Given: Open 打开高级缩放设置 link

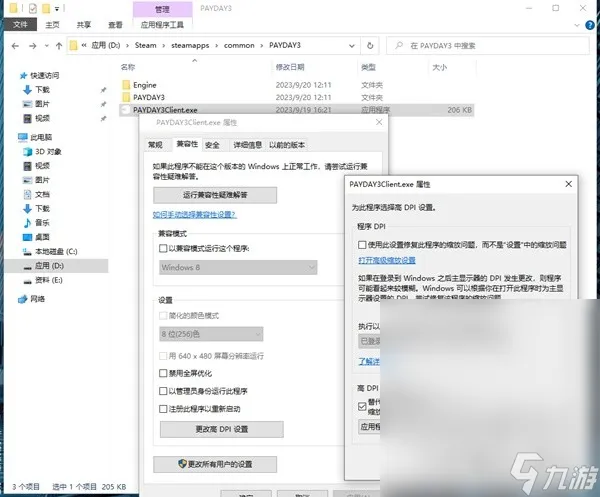Looking at the screenshot, I should click(x=387, y=261).
